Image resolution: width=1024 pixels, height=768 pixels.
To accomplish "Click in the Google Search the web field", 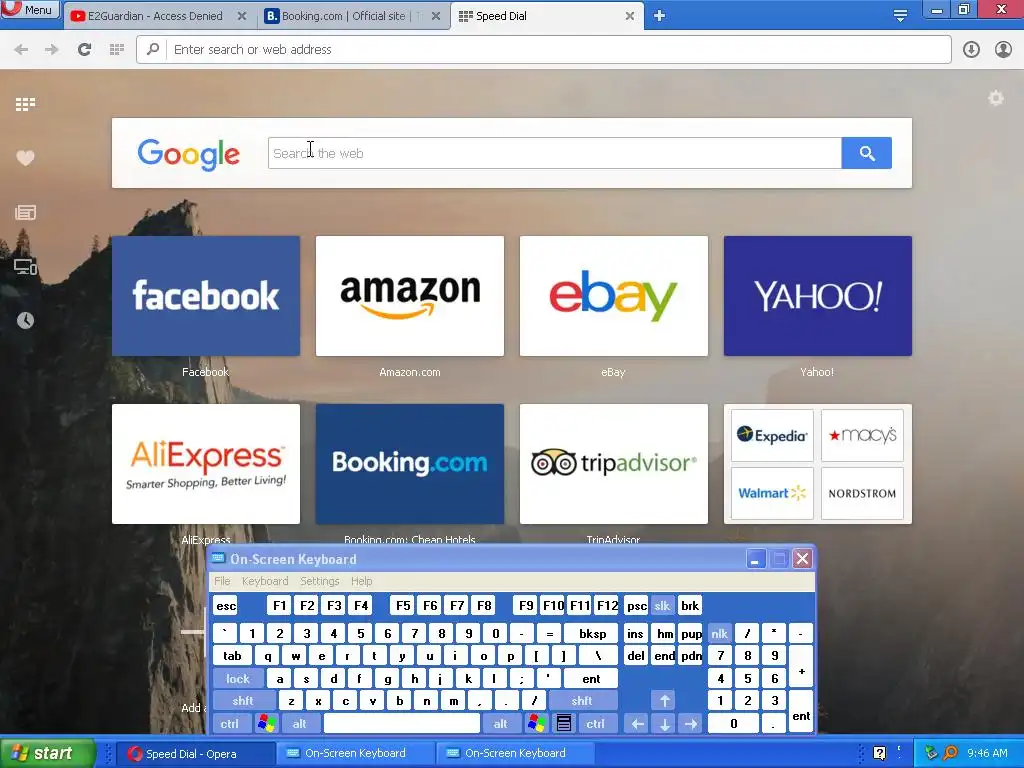I will click(x=554, y=153).
